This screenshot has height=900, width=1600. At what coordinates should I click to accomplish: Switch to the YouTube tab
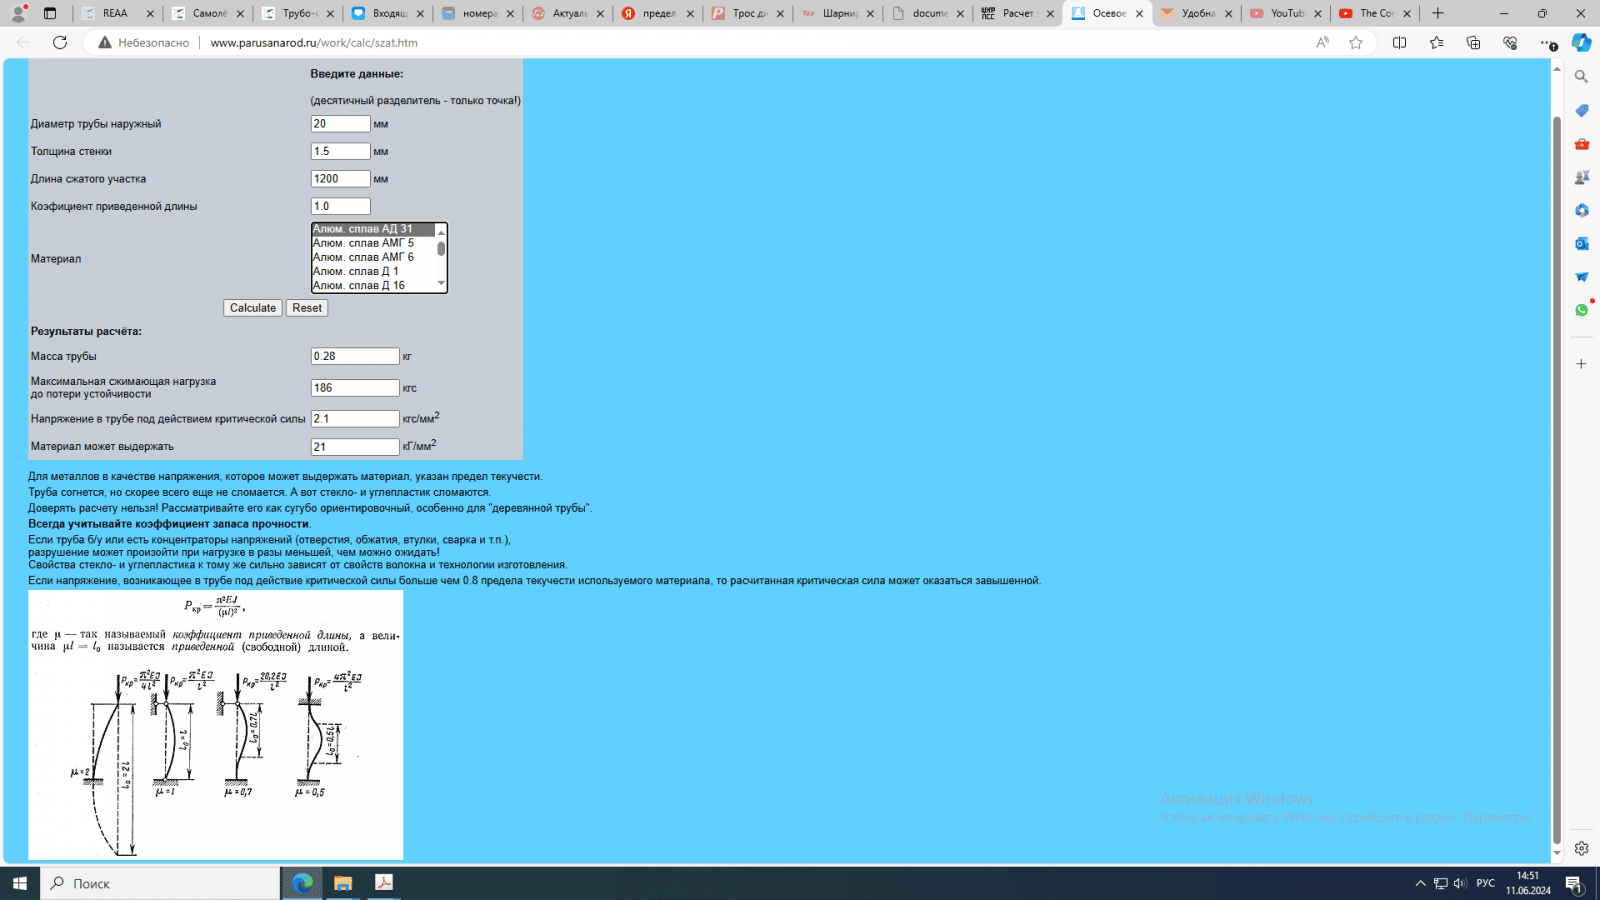pyautogui.click(x=1286, y=13)
